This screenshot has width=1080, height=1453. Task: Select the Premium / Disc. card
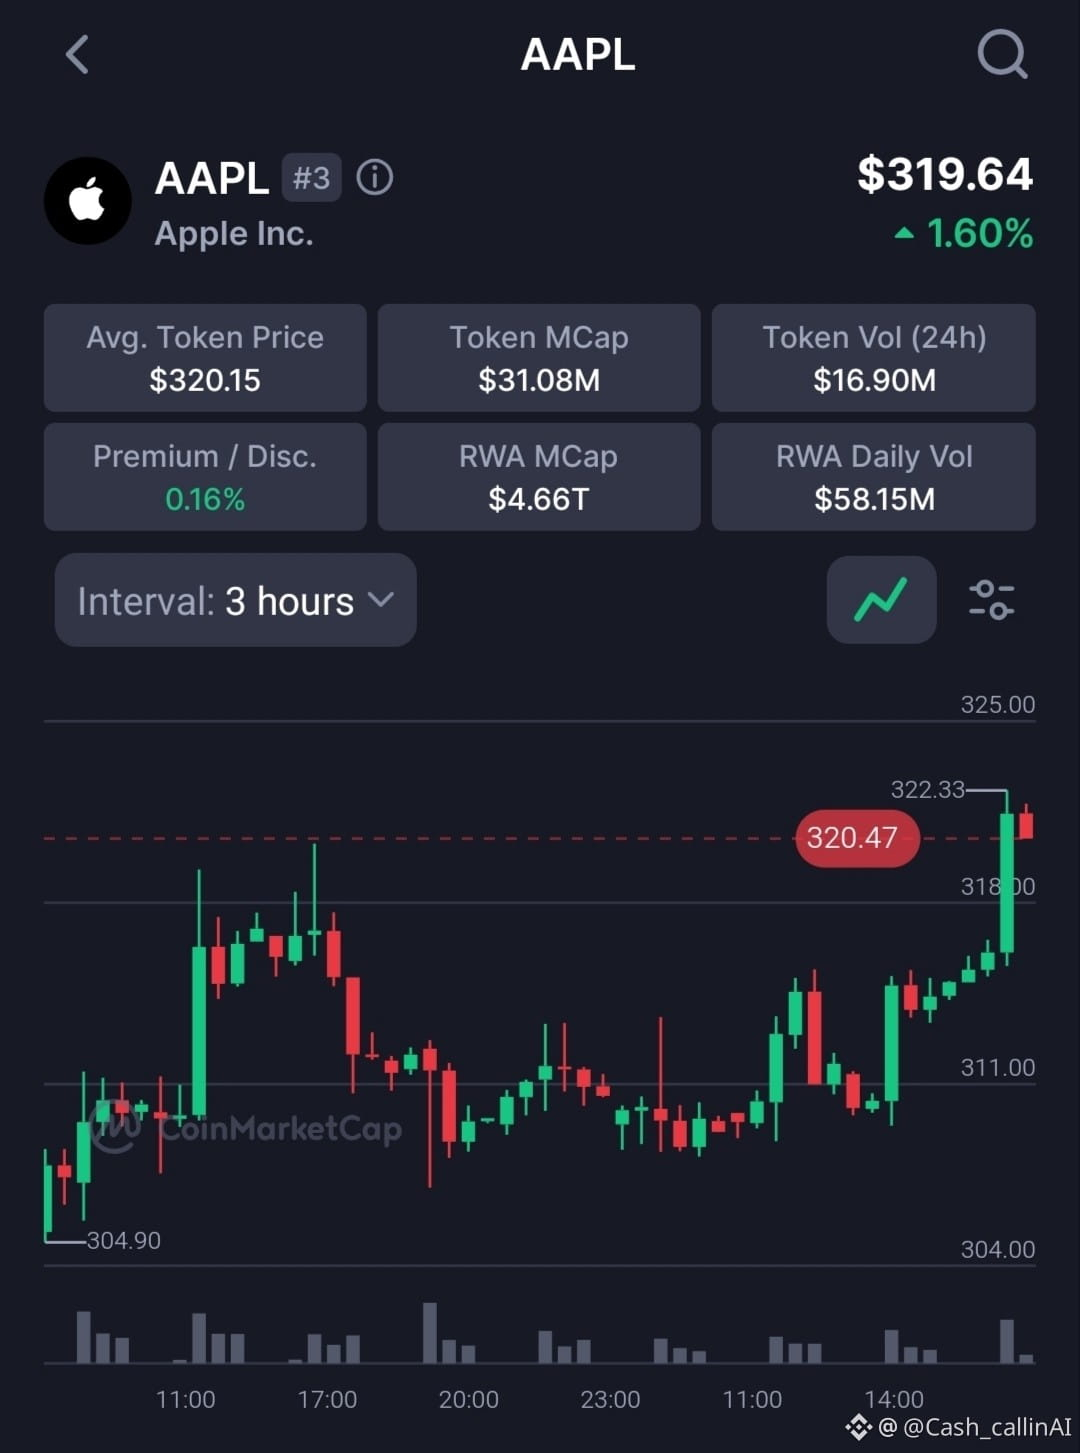click(205, 477)
